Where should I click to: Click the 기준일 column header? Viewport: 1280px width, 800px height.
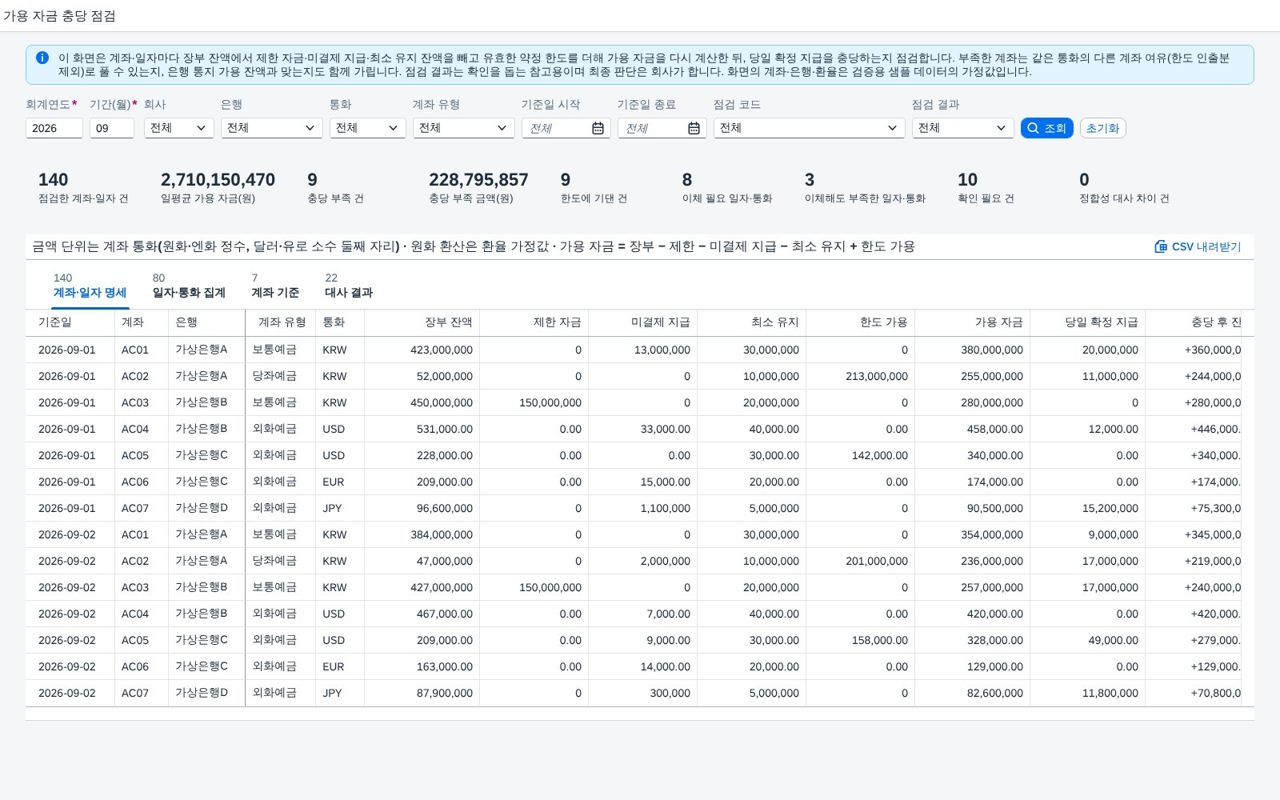click(70, 323)
